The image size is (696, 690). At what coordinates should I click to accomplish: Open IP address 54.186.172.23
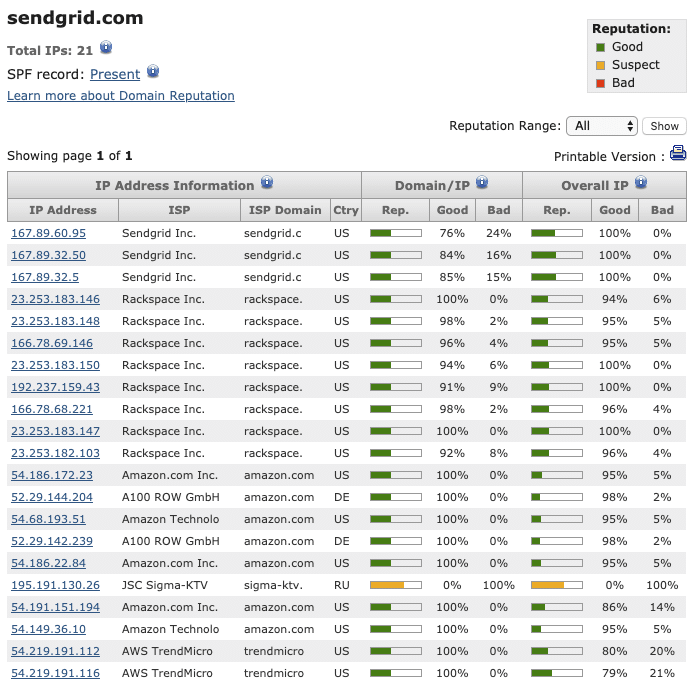tap(52, 475)
